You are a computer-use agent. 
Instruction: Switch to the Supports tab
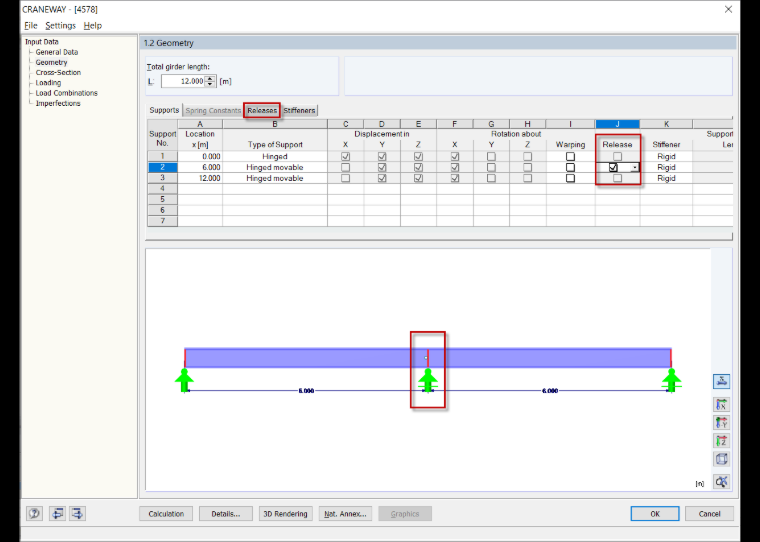(164, 110)
